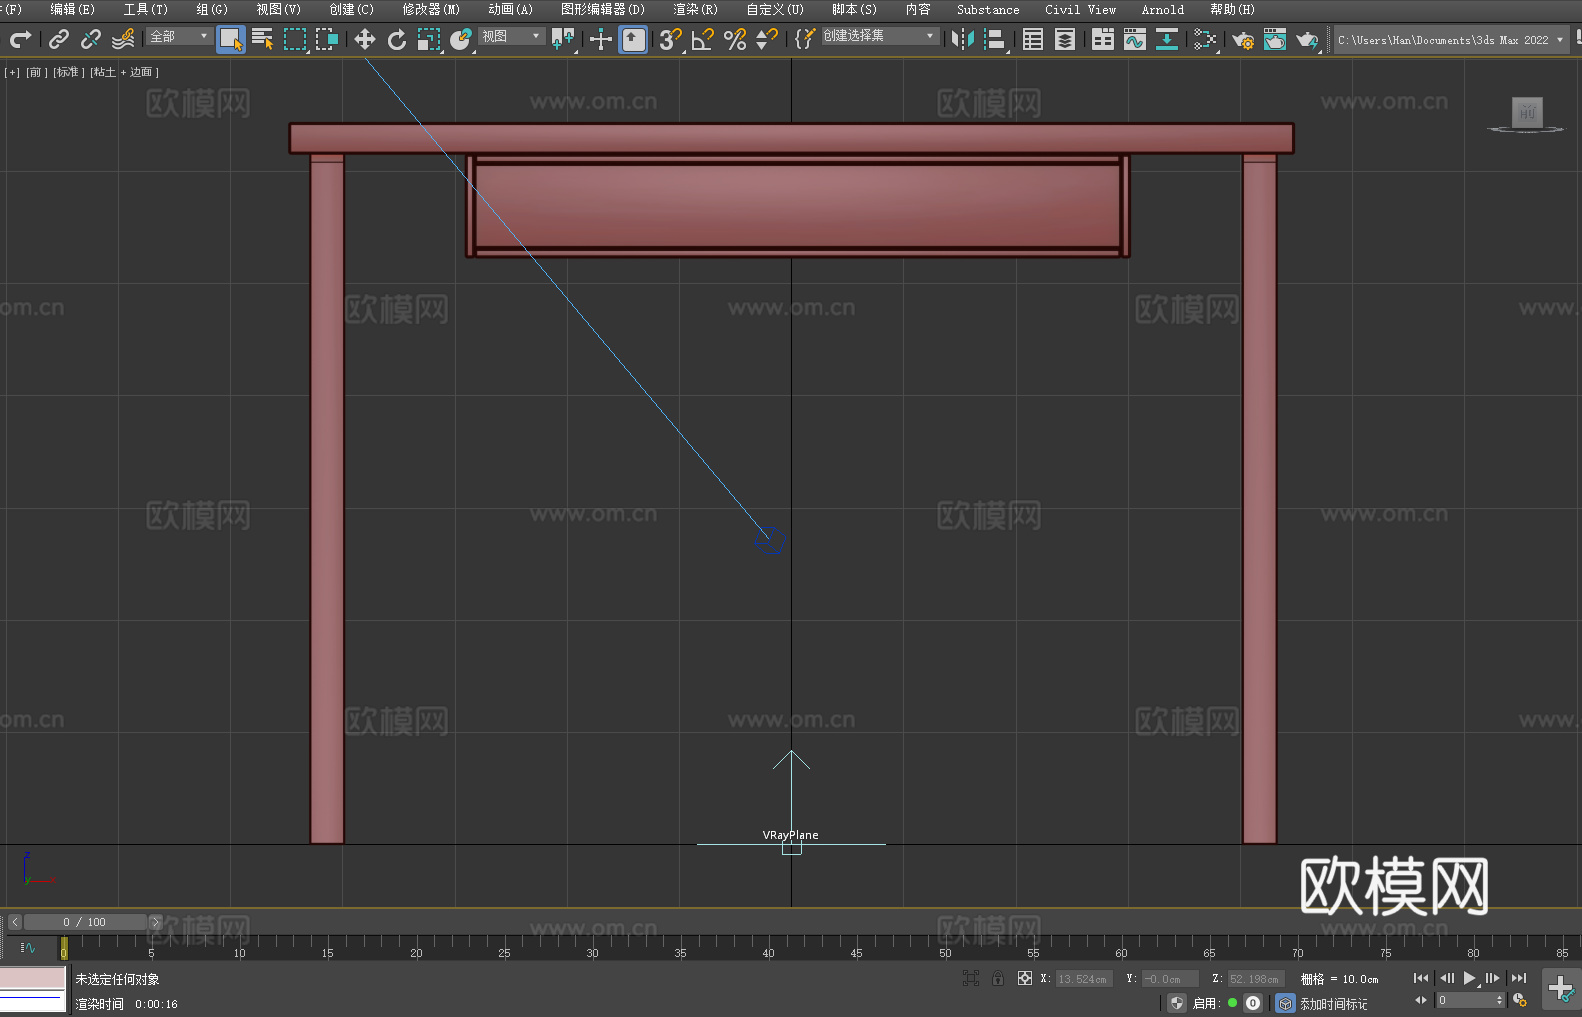The image size is (1582, 1017).
Task: Open selection filter dropdown 全部
Action: pos(180,36)
